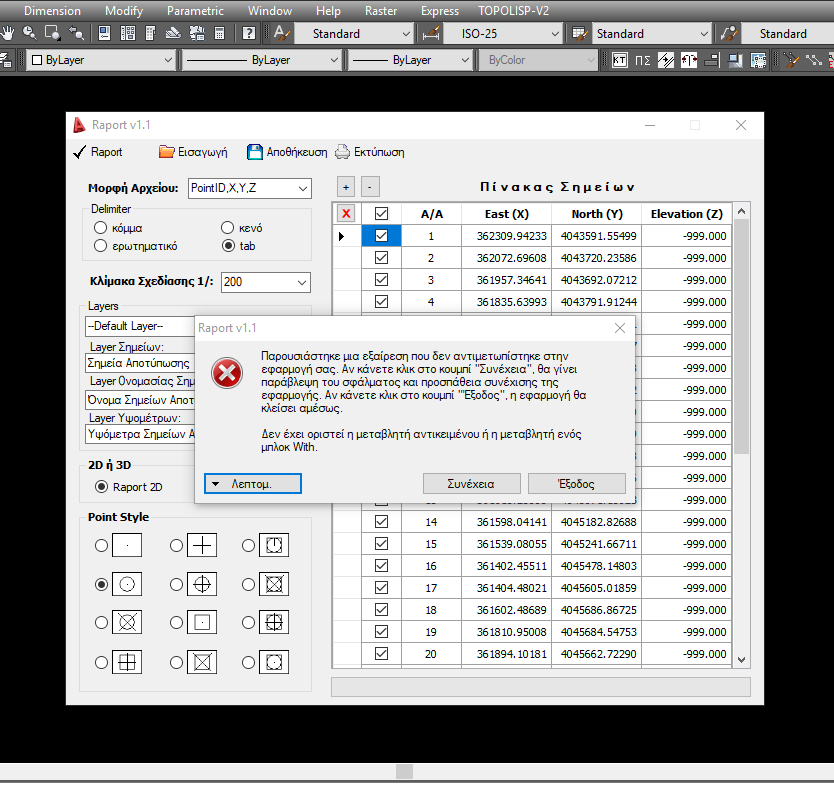Choose the single dot point style

click(101, 546)
